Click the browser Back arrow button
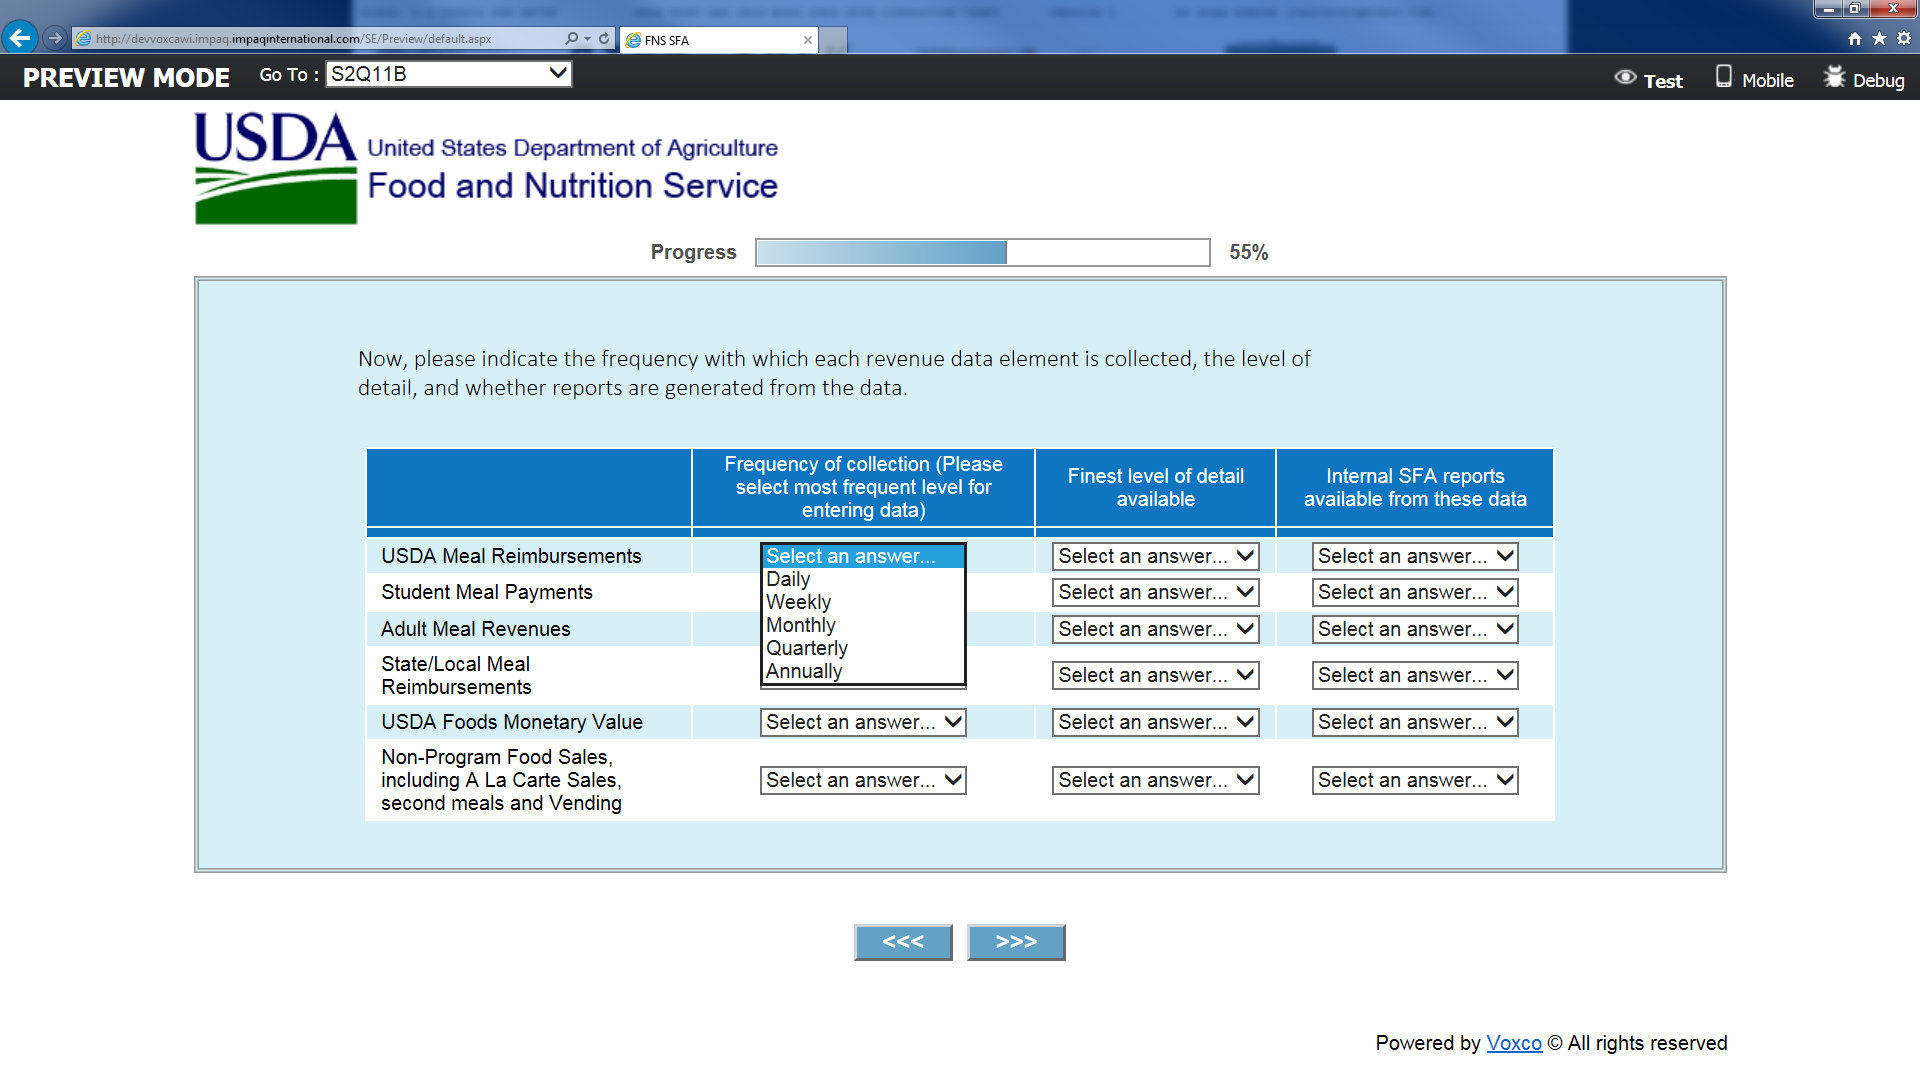The image size is (1920, 1080). point(19,38)
